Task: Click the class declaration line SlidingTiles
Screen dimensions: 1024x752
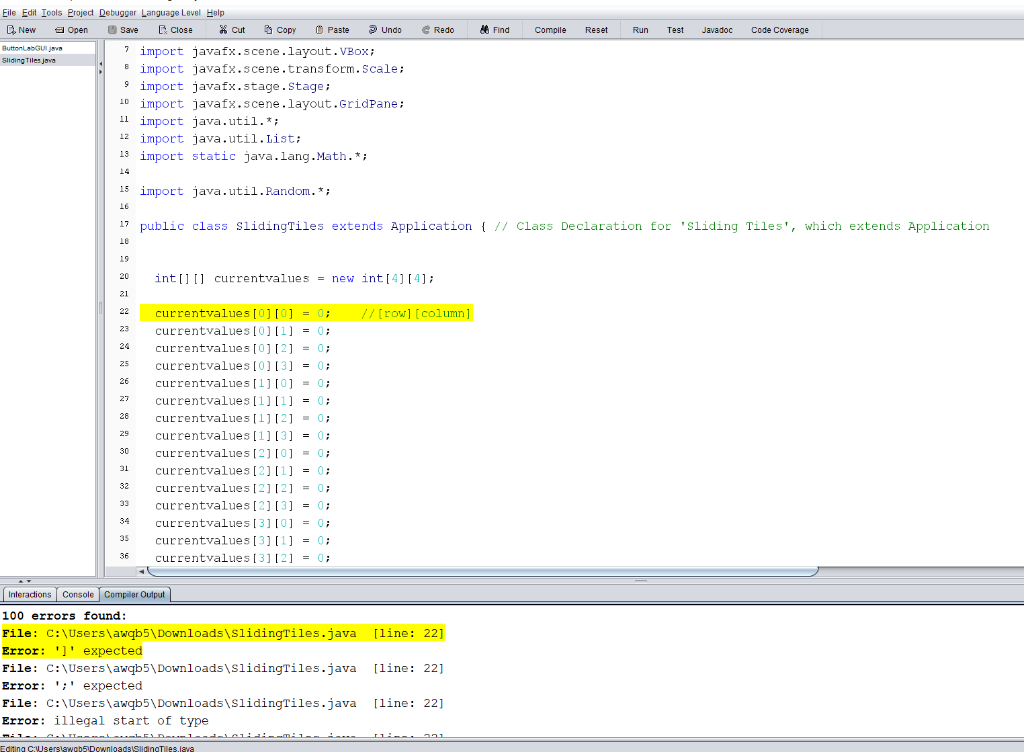Action: click(x=564, y=226)
